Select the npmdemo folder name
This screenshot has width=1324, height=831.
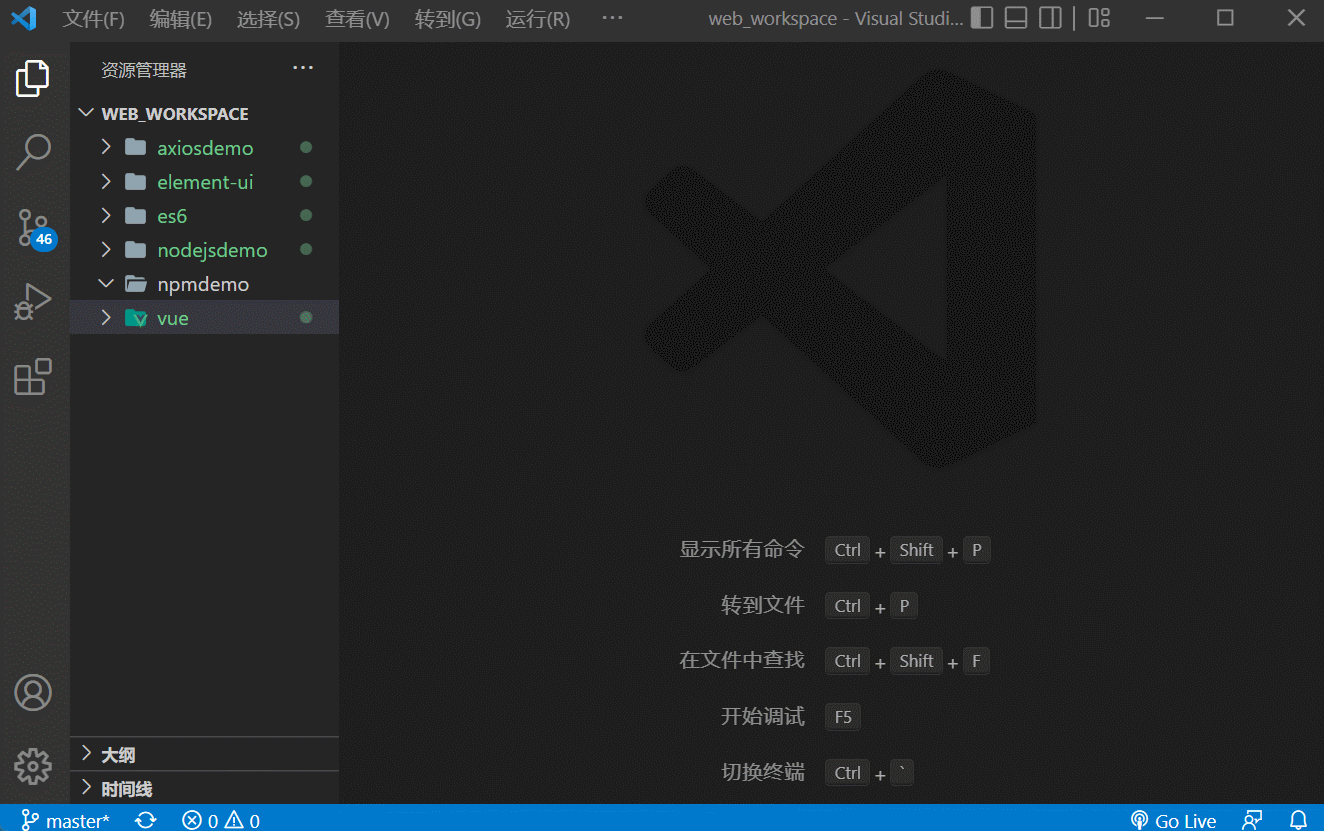click(203, 284)
